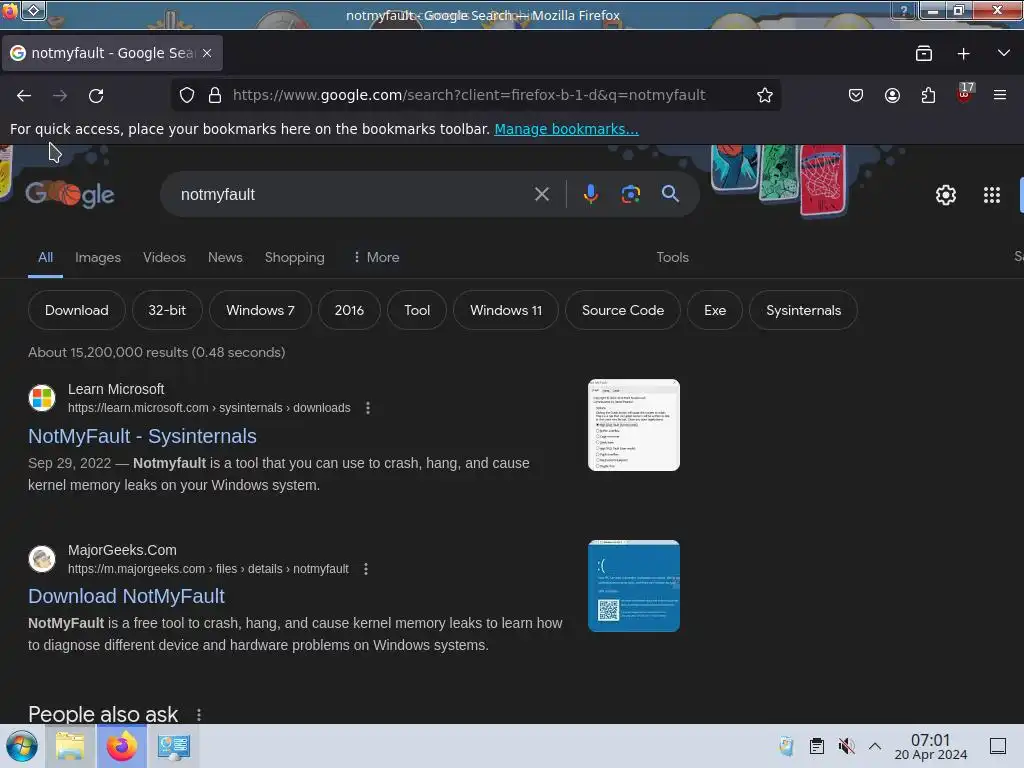Screen dimensions: 1024x768
Task: Click the Learn Microsoft site icon
Action: (42, 398)
